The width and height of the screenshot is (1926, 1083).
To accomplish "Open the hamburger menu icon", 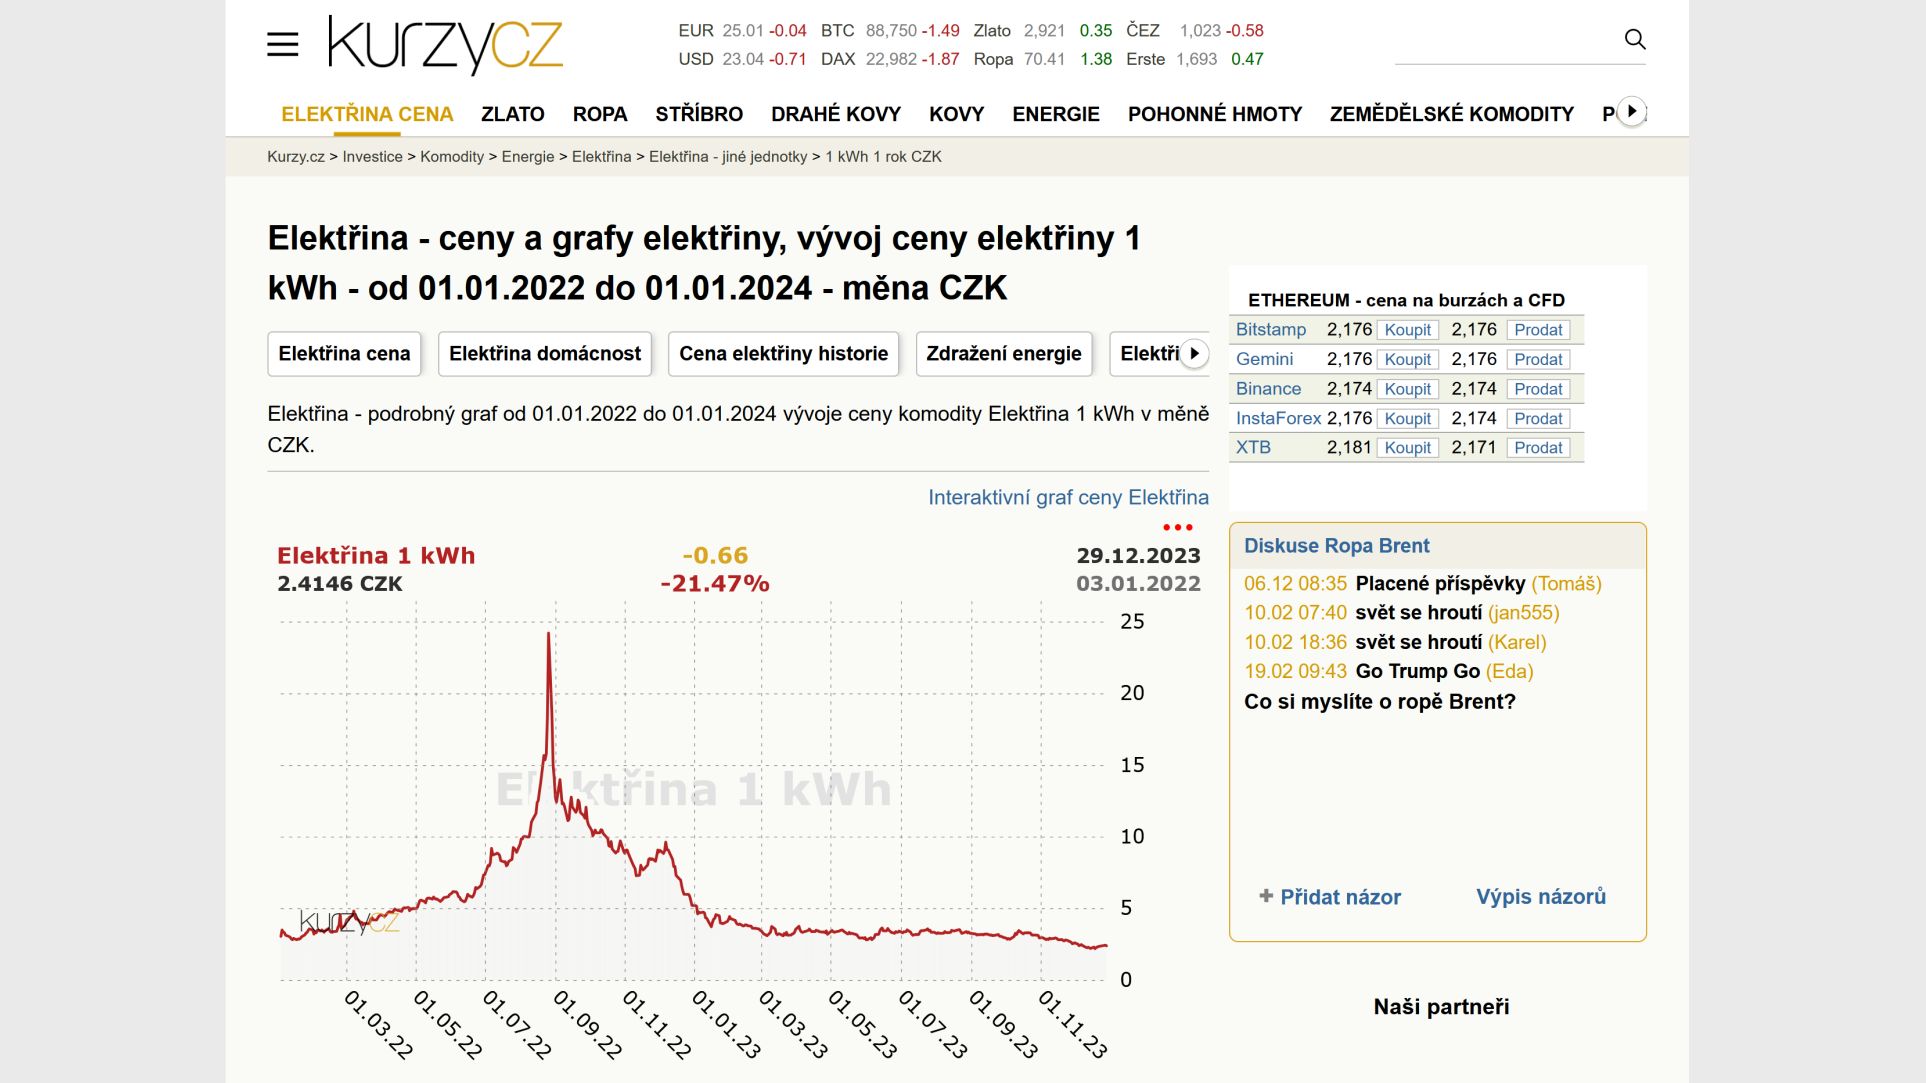I will 283,44.
